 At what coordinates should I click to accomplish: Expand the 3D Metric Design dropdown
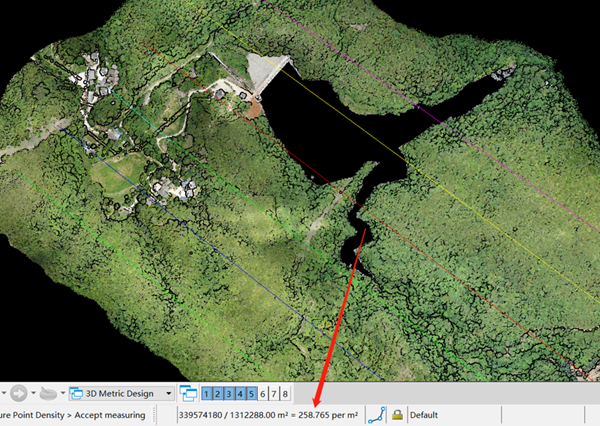(x=169, y=394)
